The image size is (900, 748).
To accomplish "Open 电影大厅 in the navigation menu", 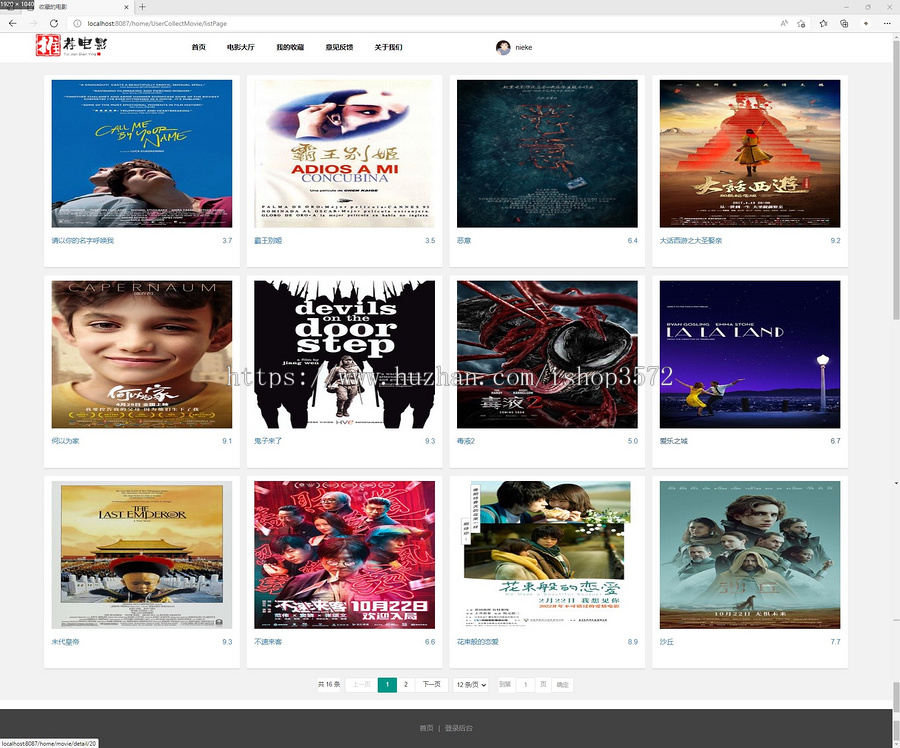I will click(240, 47).
